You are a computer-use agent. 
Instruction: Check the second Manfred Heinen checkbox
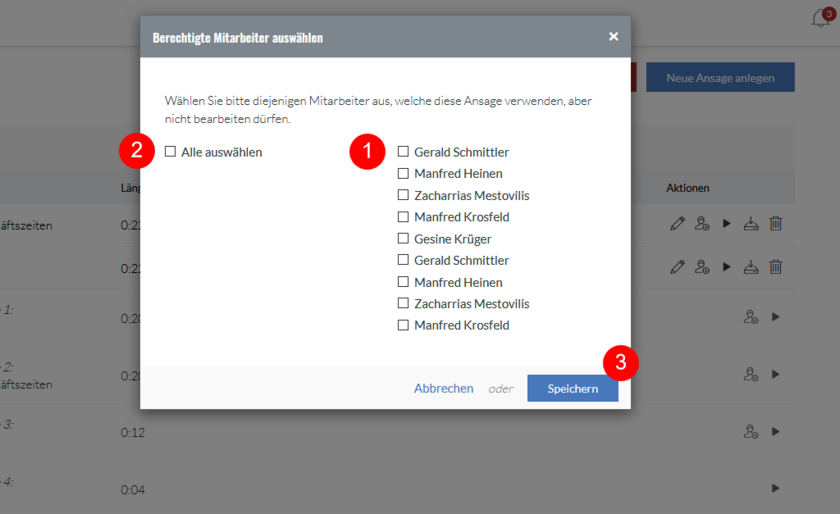click(403, 281)
